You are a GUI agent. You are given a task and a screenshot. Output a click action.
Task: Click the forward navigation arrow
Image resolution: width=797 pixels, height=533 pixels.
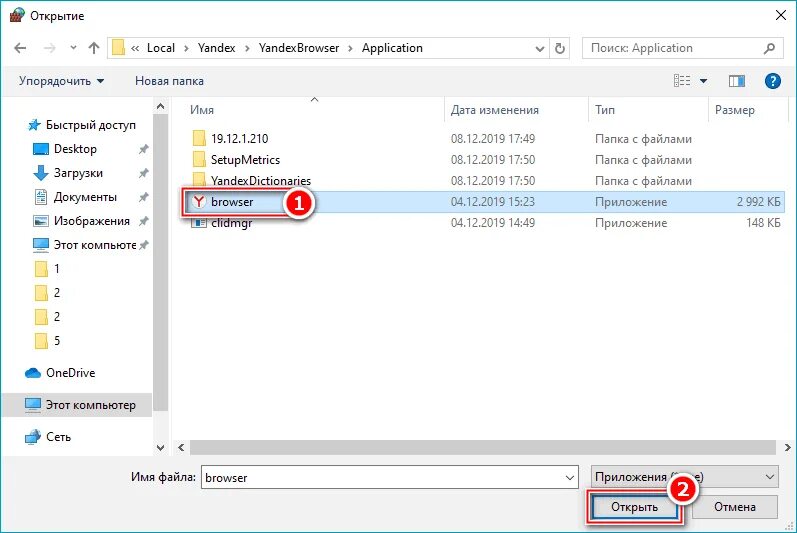[50, 48]
